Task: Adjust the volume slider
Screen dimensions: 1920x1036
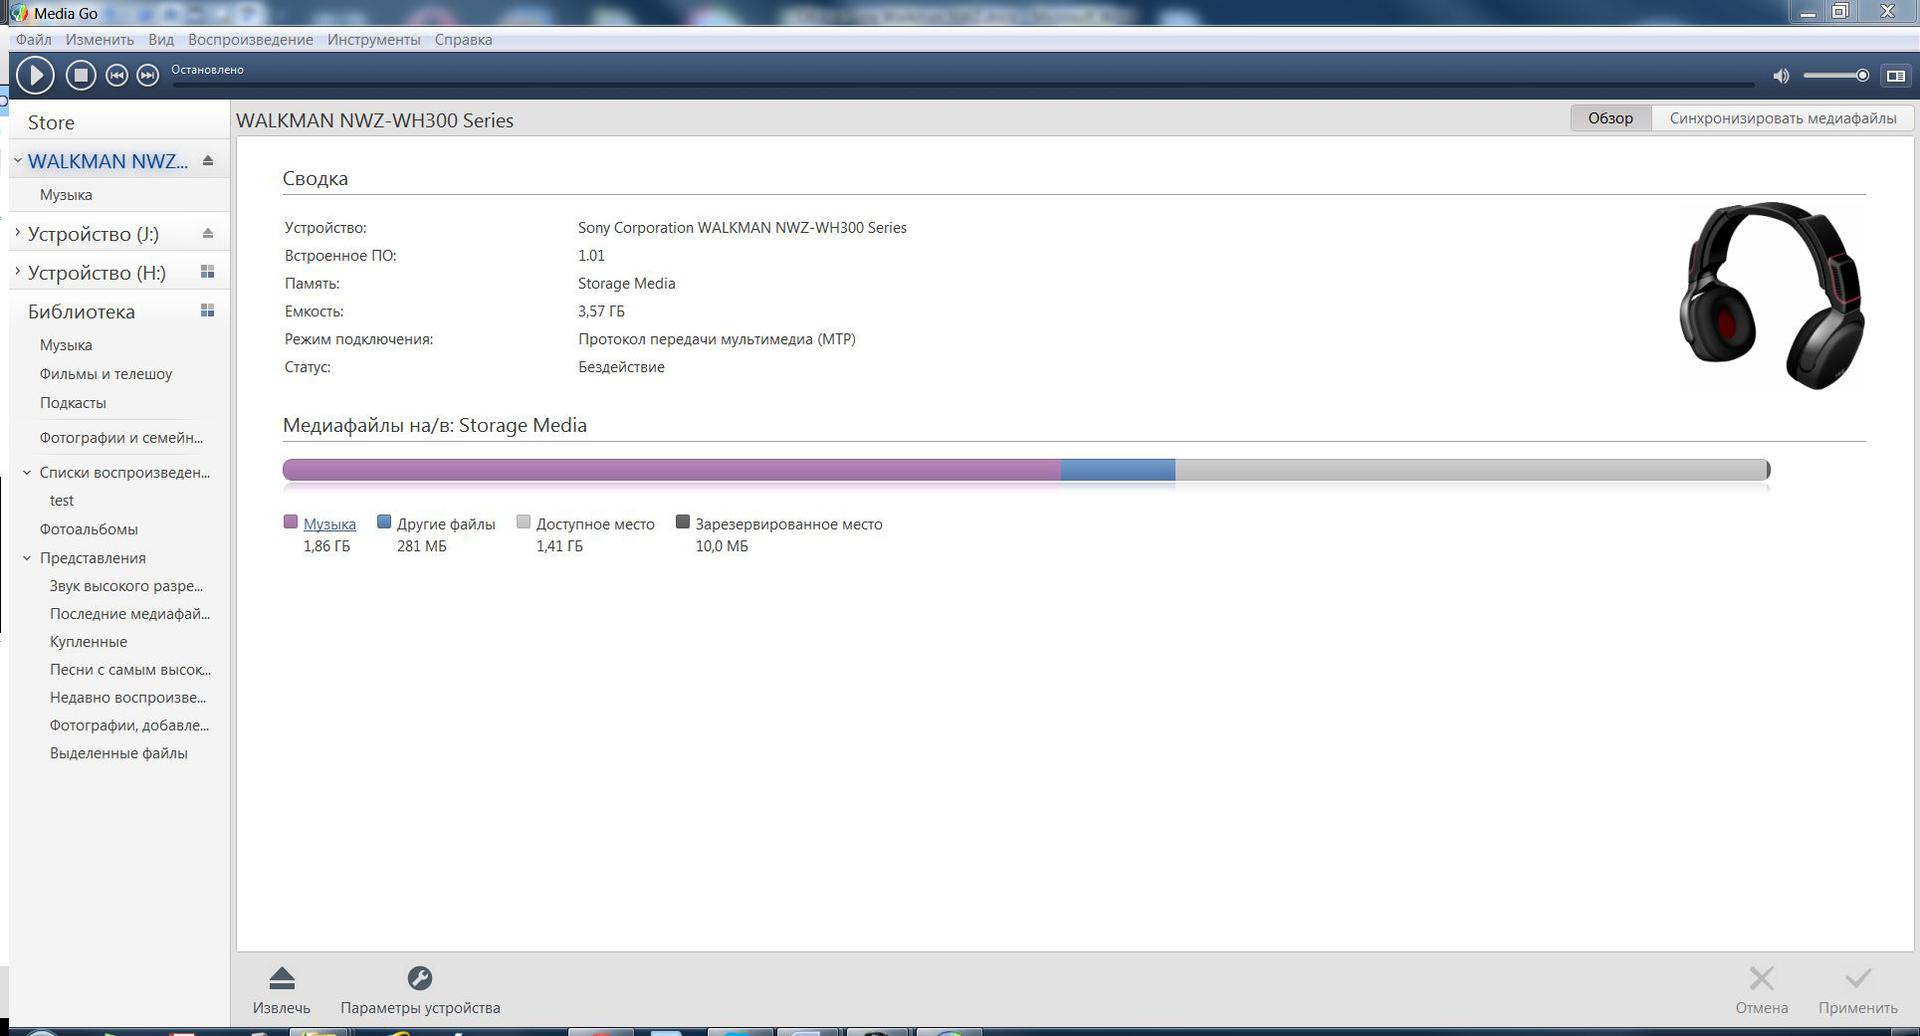Action: pyautogui.click(x=1835, y=76)
